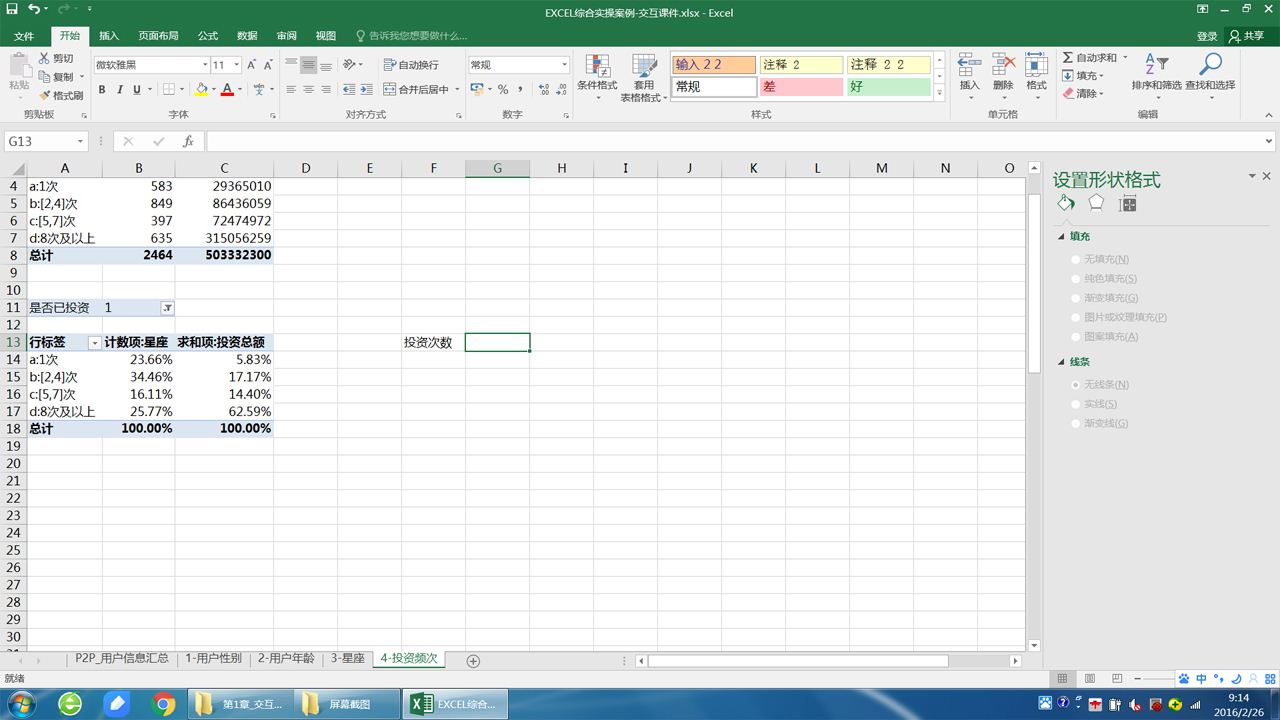Click the Tell Me search box
Viewport: 1280px width, 720px height.
point(410,36)
